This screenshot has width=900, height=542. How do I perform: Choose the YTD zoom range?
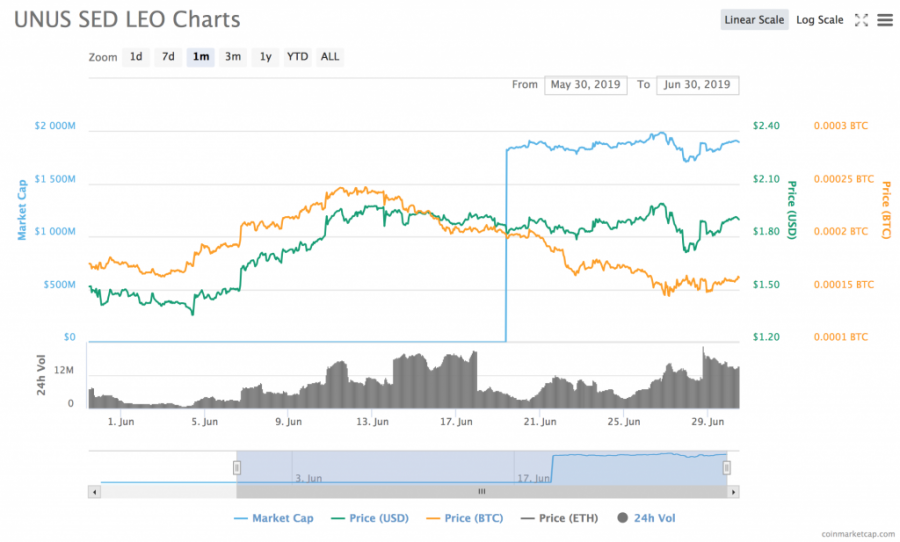(297, 57)
